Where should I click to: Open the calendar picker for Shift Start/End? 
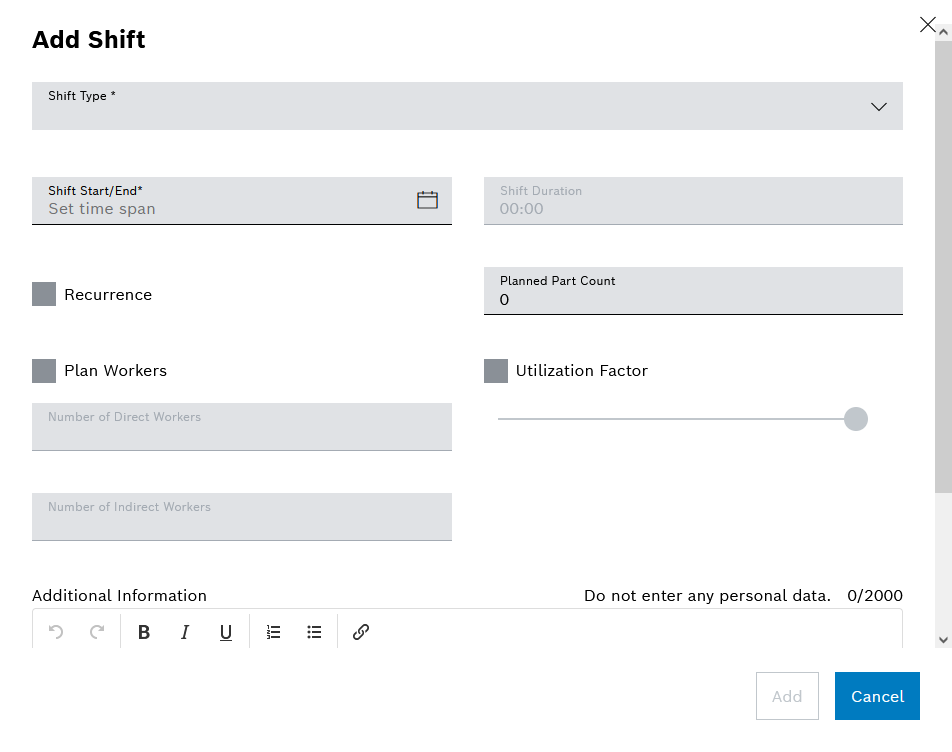click(427, 200)
